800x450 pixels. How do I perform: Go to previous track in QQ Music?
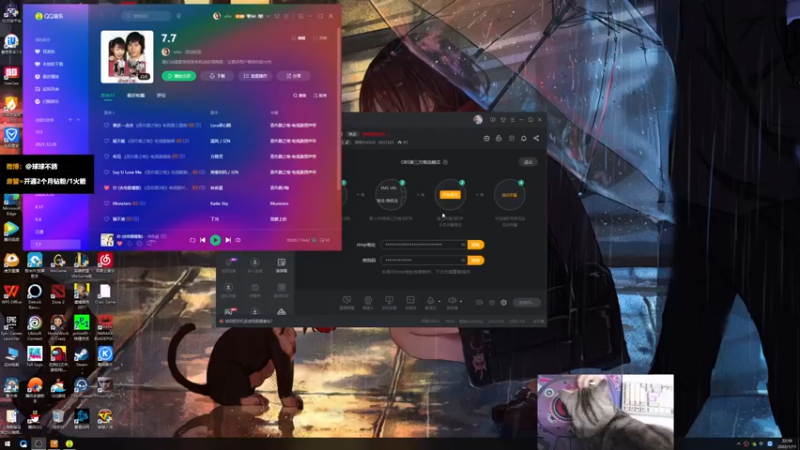point(203,240)
